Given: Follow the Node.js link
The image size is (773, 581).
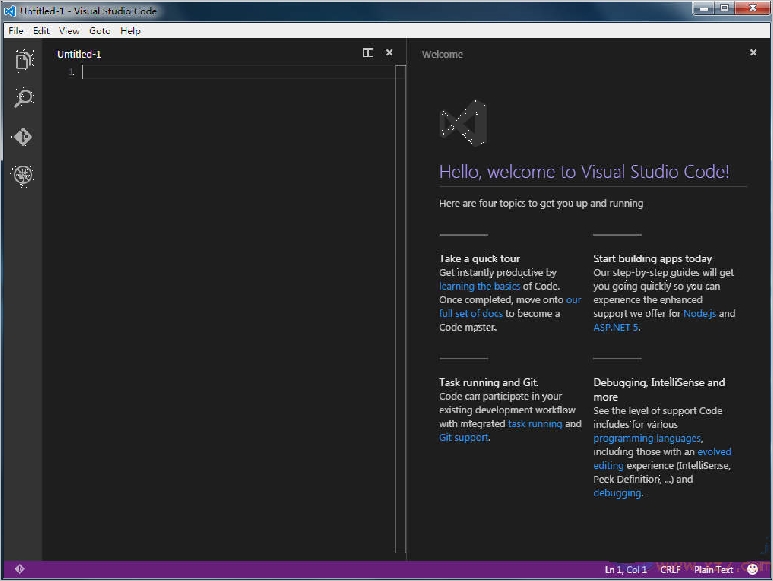Looking at the screenshot, I should 699,313.
